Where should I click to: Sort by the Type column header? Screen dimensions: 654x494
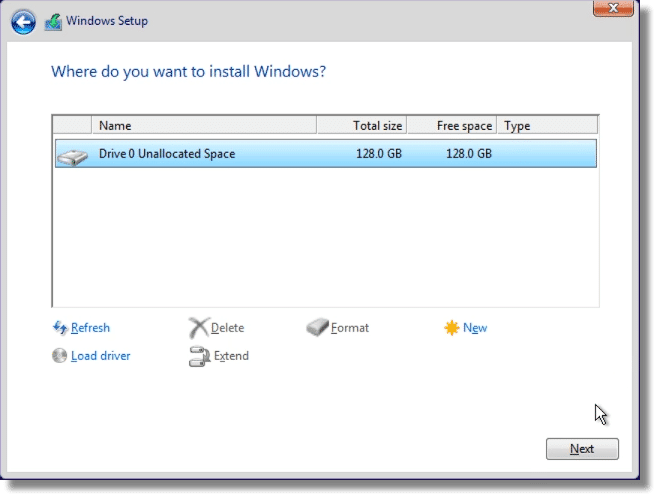tap(547, 126)
